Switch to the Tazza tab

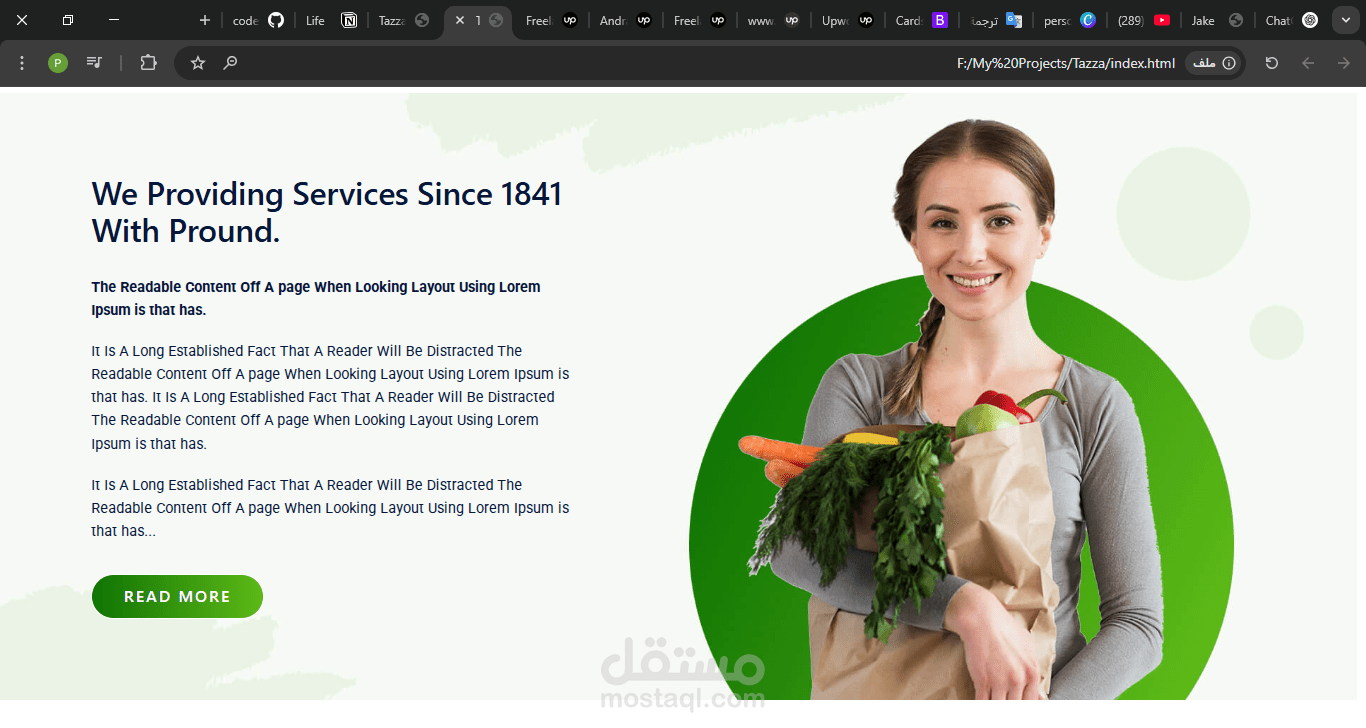click(404, 20)
